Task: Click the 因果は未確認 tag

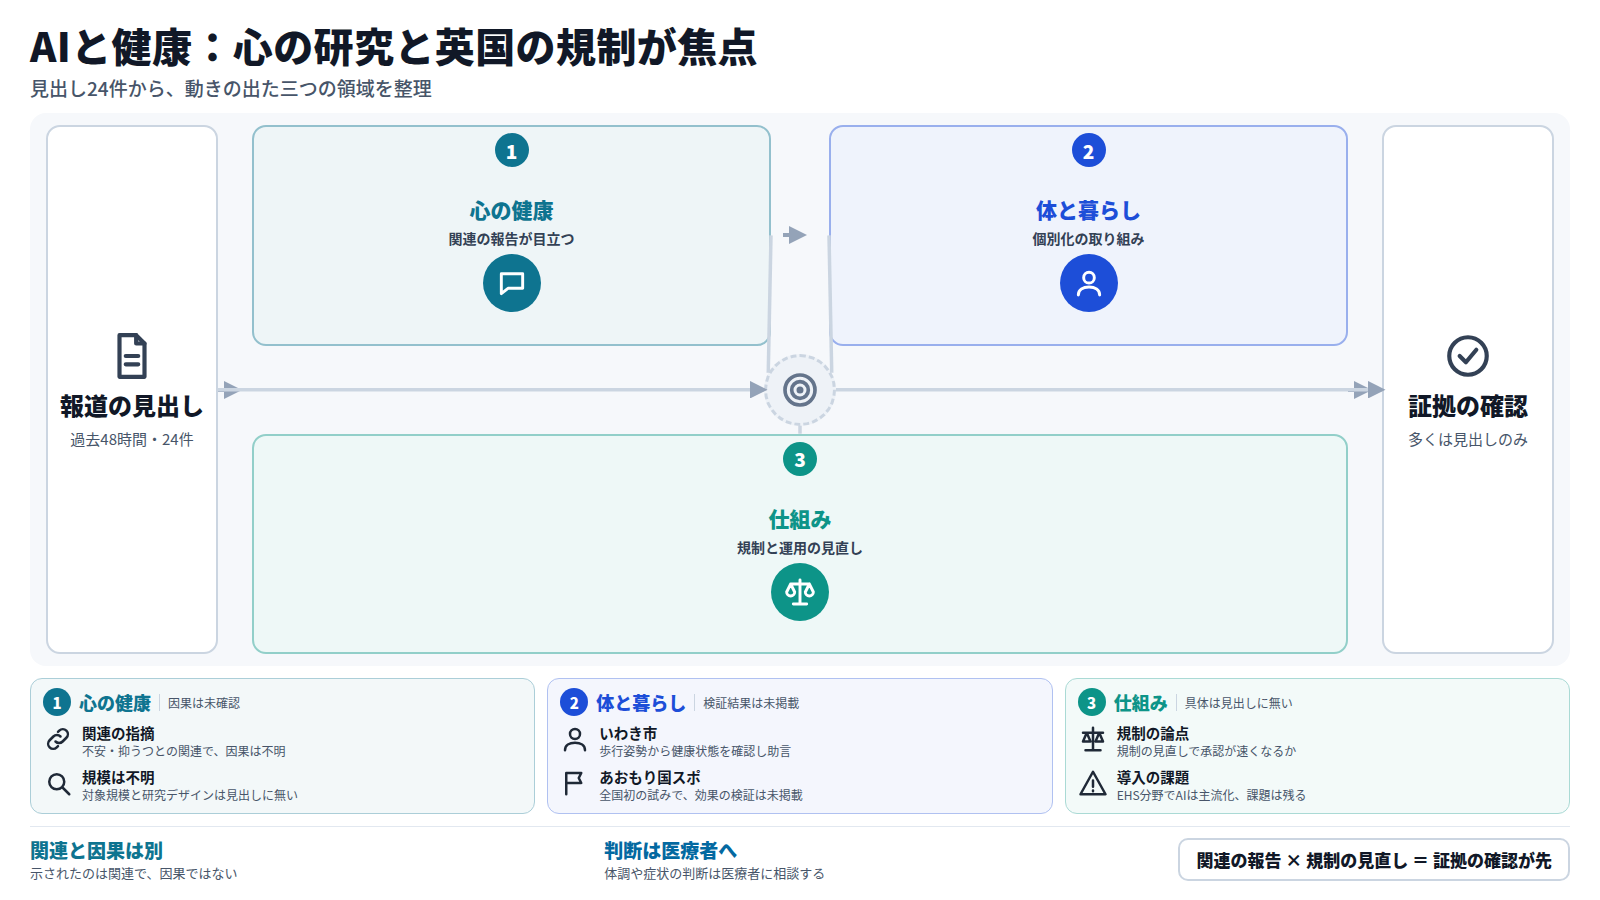Action: (204, 703)
